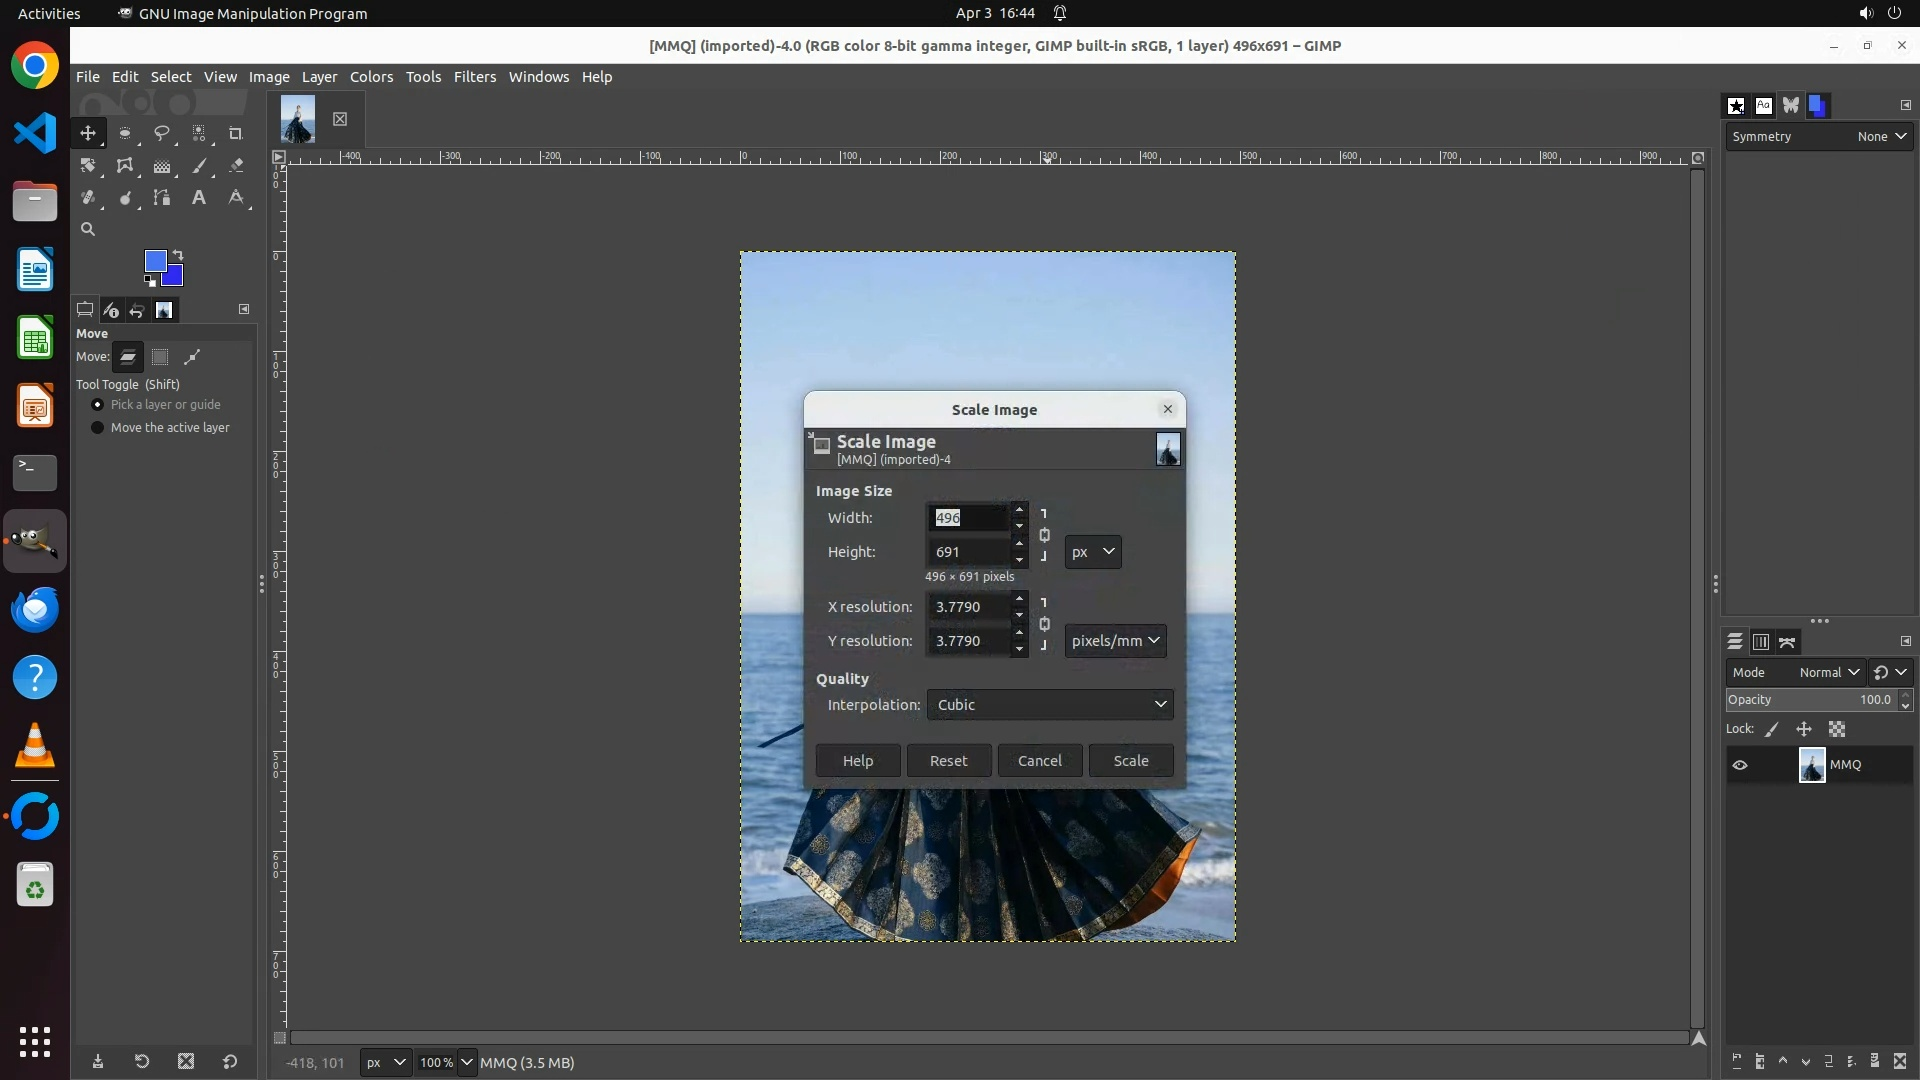The width and height of the screenshot is (1920, 1080).
Task: Open Thunderbird from the Ubuntu dock
Action: click(35, 610)
